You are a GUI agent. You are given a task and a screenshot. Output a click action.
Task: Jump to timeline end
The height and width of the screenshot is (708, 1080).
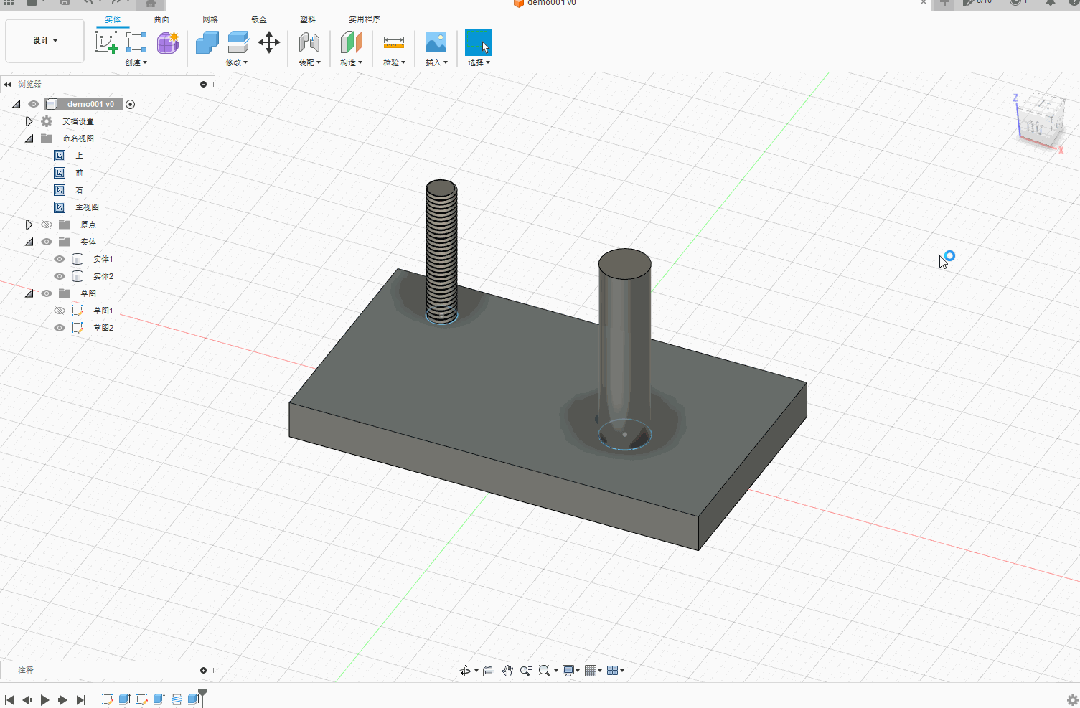pyautogui.click(x=81, y=700)
